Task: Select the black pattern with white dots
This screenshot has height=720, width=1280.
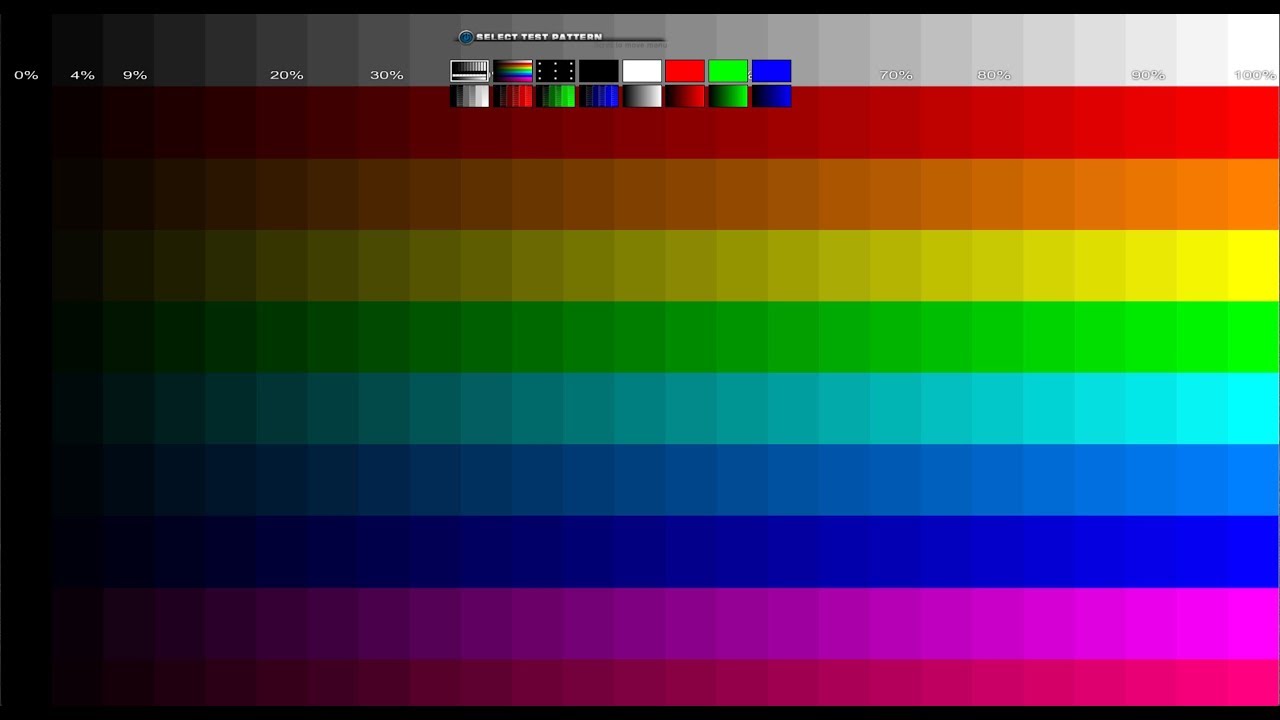Action: coord(556,71)
